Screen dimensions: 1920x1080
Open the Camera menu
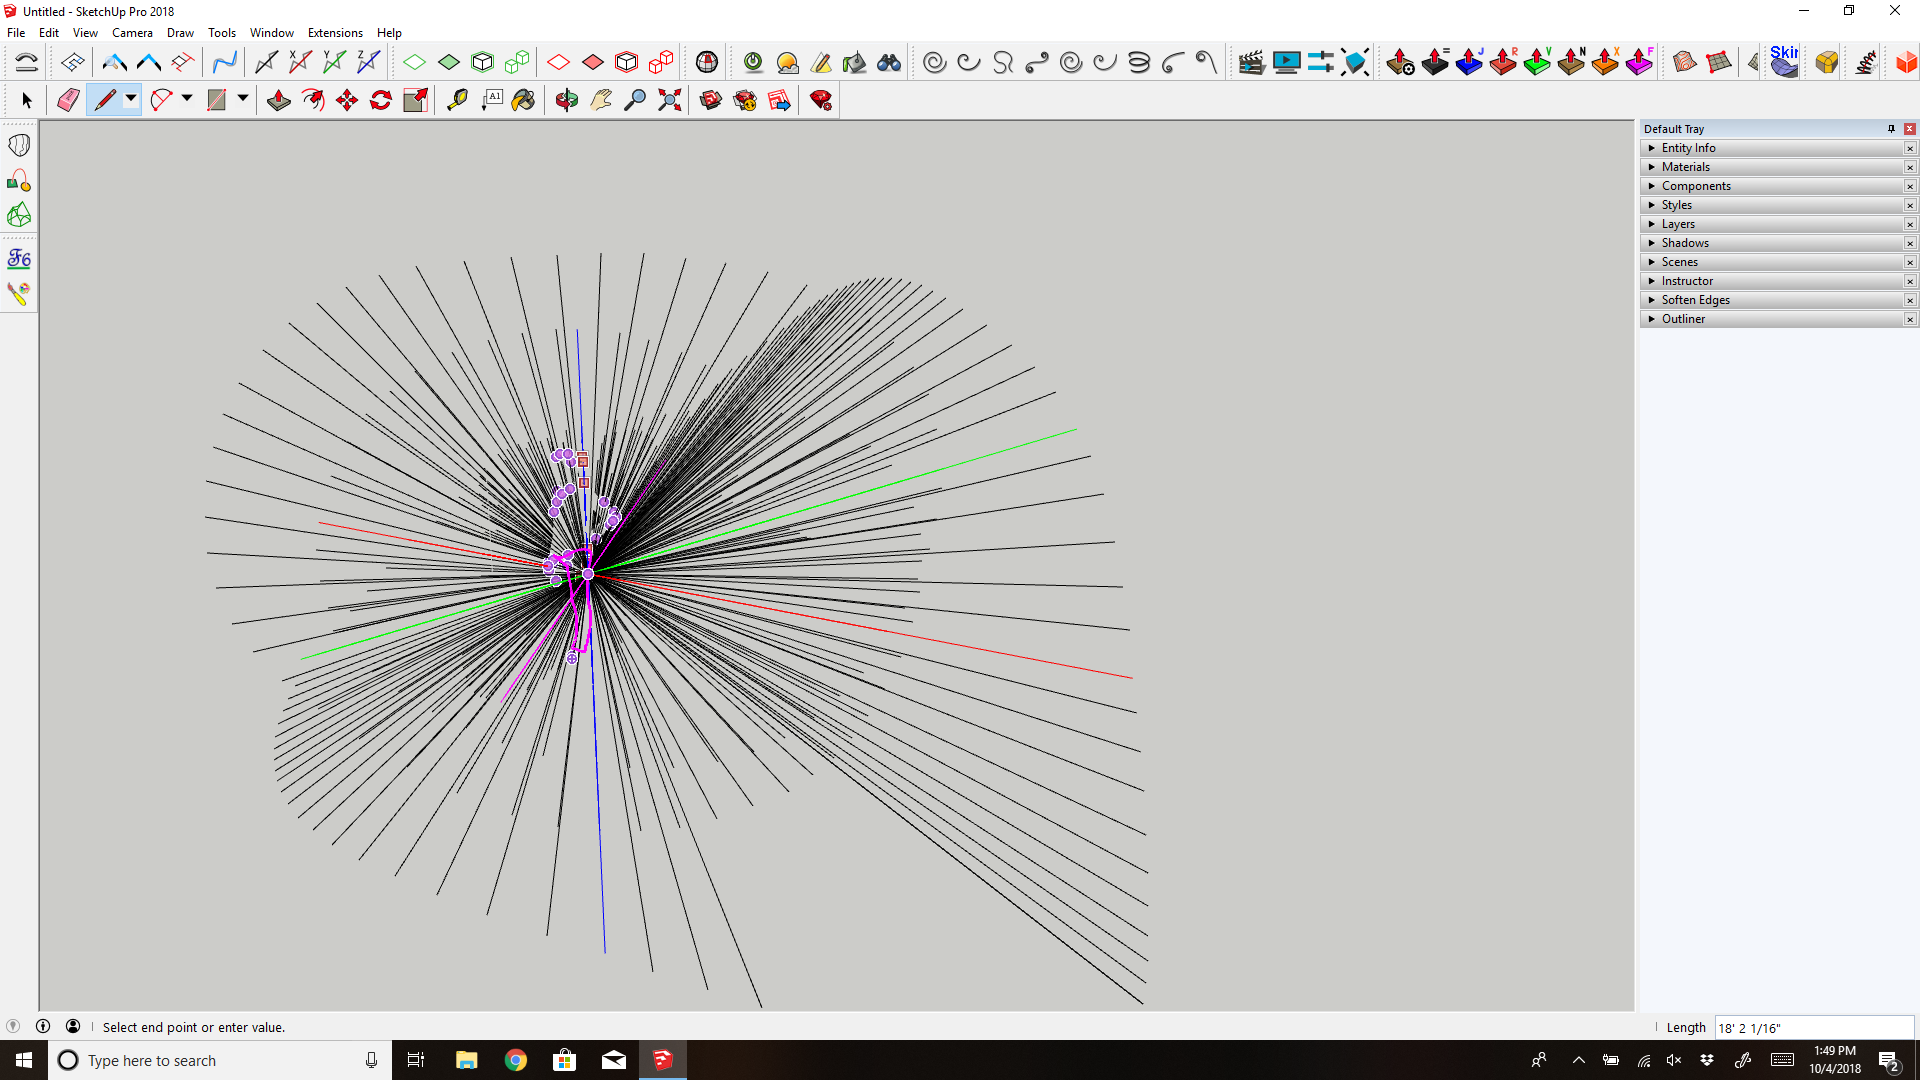[132, 33]
